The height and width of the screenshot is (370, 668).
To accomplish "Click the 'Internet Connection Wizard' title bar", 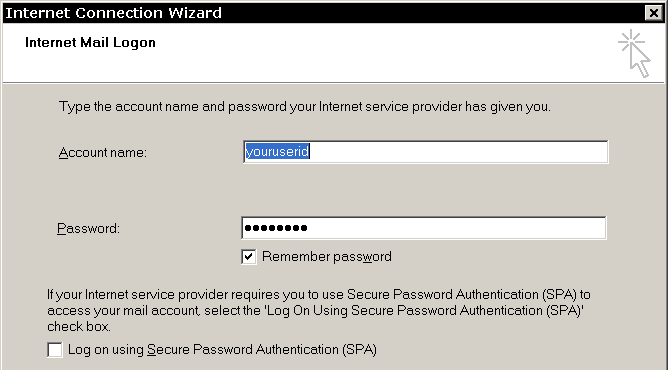I will point(324,13).
